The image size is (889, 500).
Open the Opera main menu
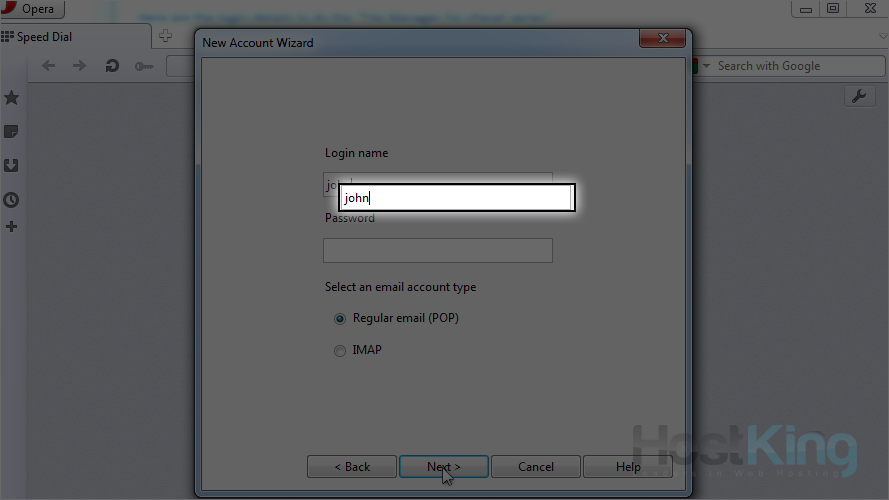33,9
